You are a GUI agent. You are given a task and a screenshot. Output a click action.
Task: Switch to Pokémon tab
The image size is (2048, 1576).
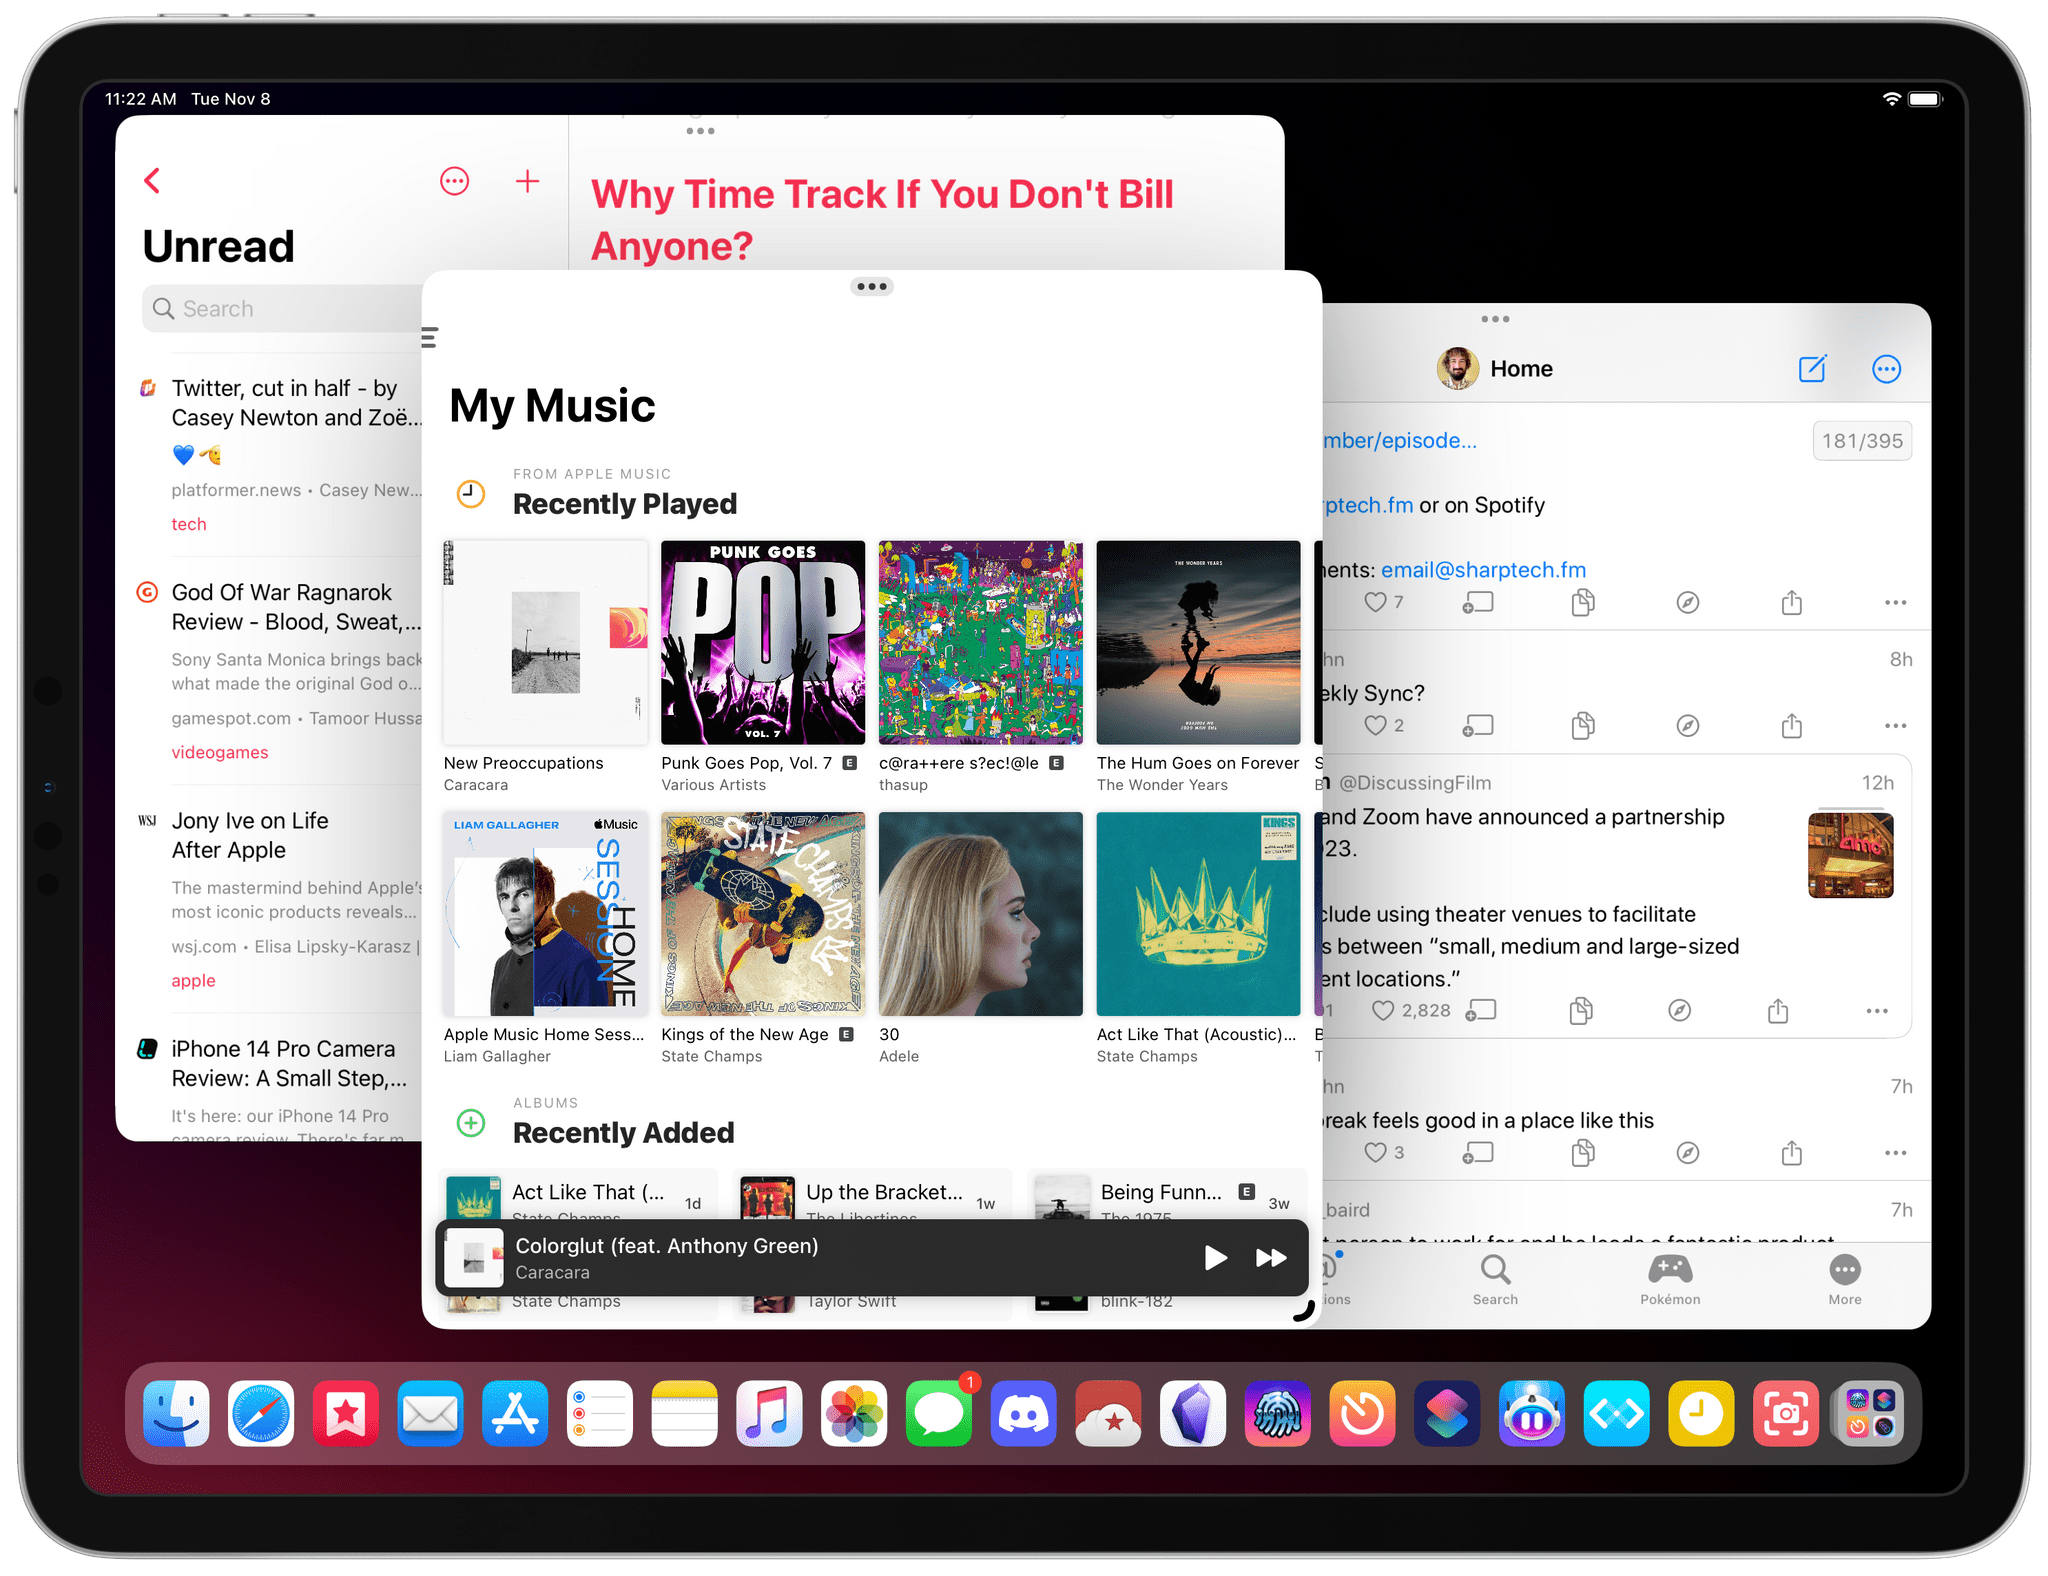click(x=1670, y=1280)
